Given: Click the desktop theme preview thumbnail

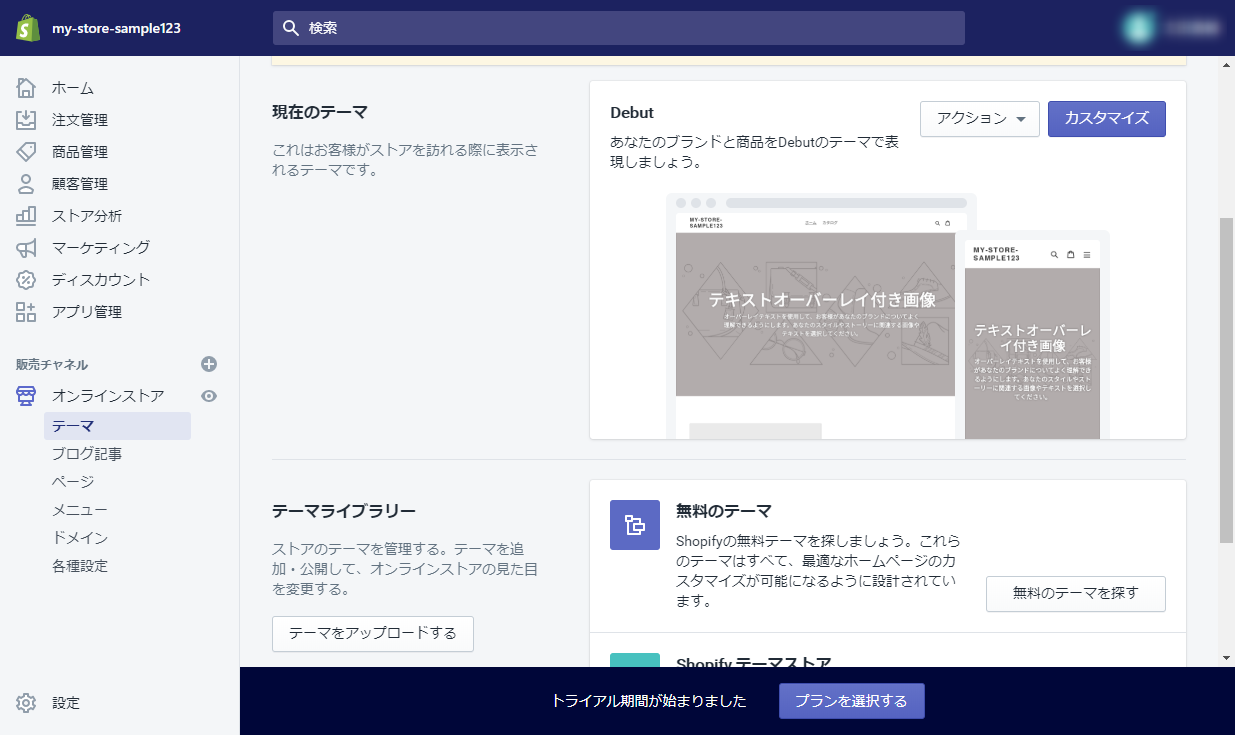Looking at the screenshot, I should coord(815,315).
